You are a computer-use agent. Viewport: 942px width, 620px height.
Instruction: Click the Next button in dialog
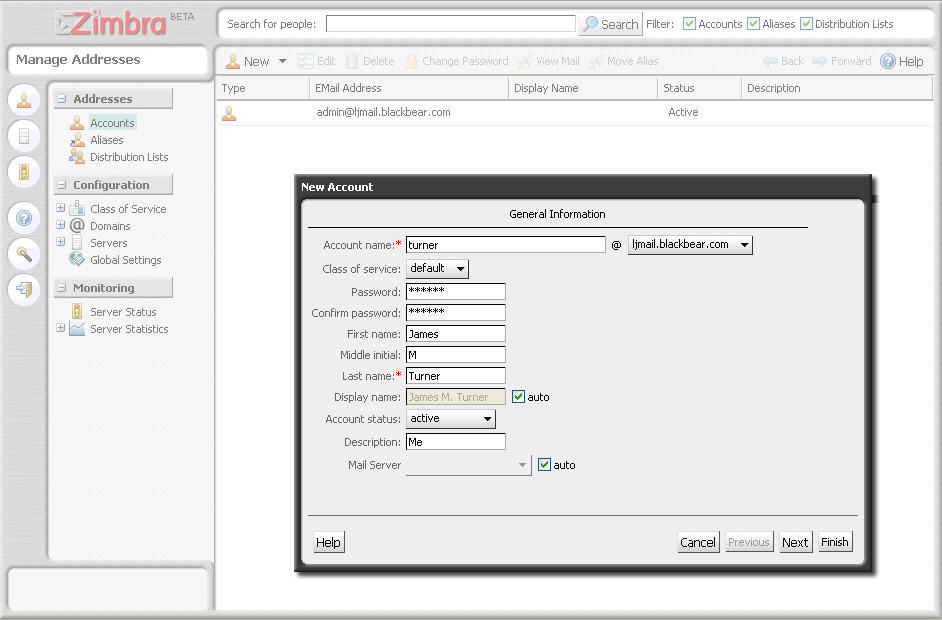coord(795,542)
